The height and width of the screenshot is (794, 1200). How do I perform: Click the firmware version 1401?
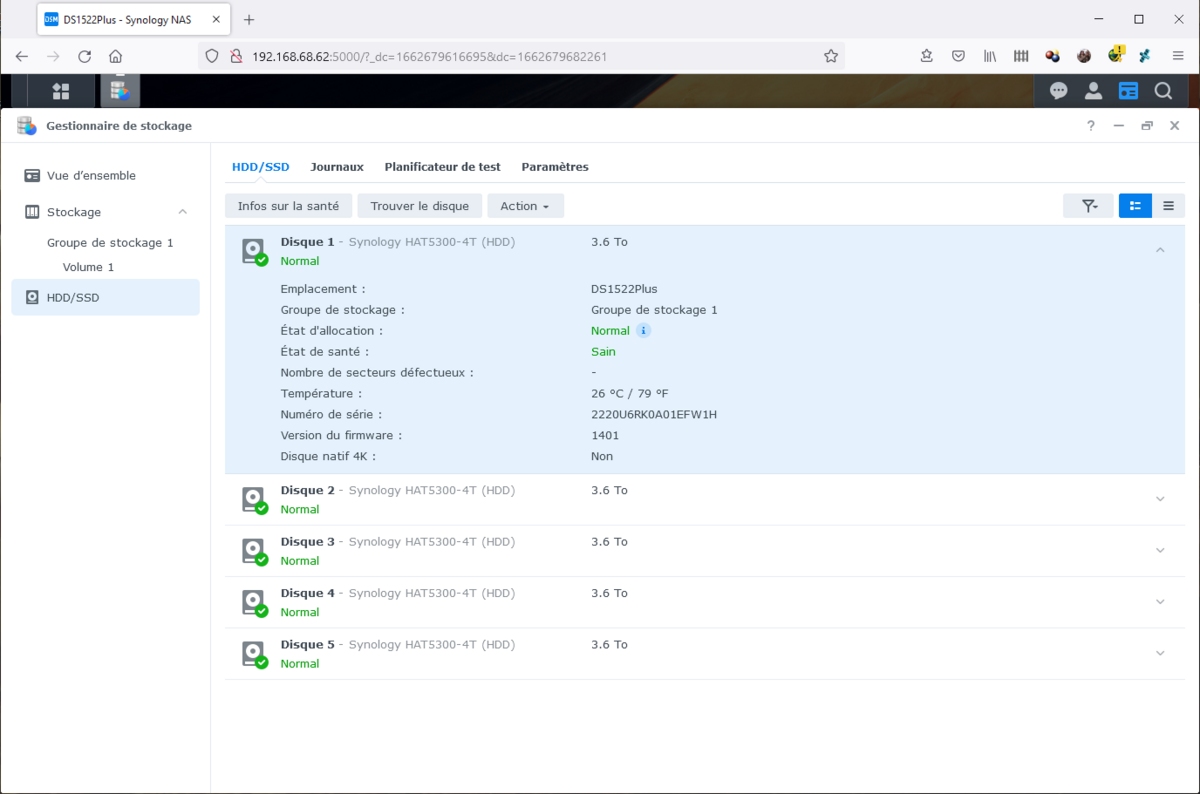605,435
